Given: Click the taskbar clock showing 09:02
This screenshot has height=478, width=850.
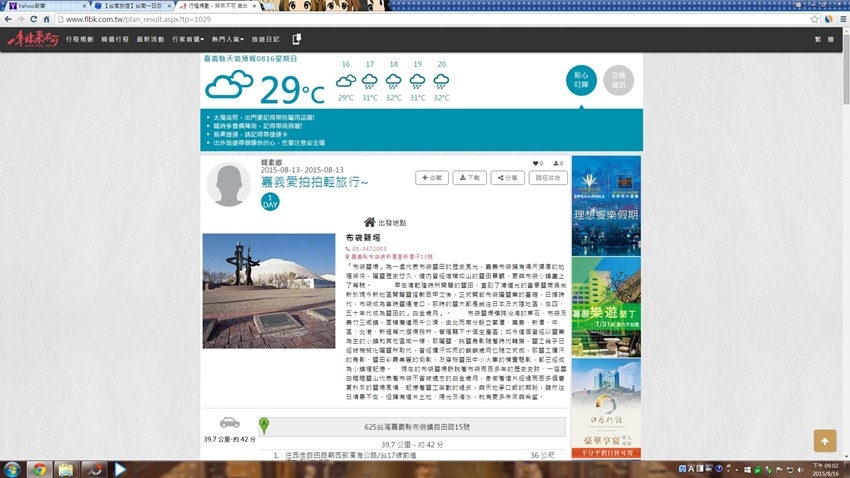Looking at the screenshot, I should coord(825,469).
